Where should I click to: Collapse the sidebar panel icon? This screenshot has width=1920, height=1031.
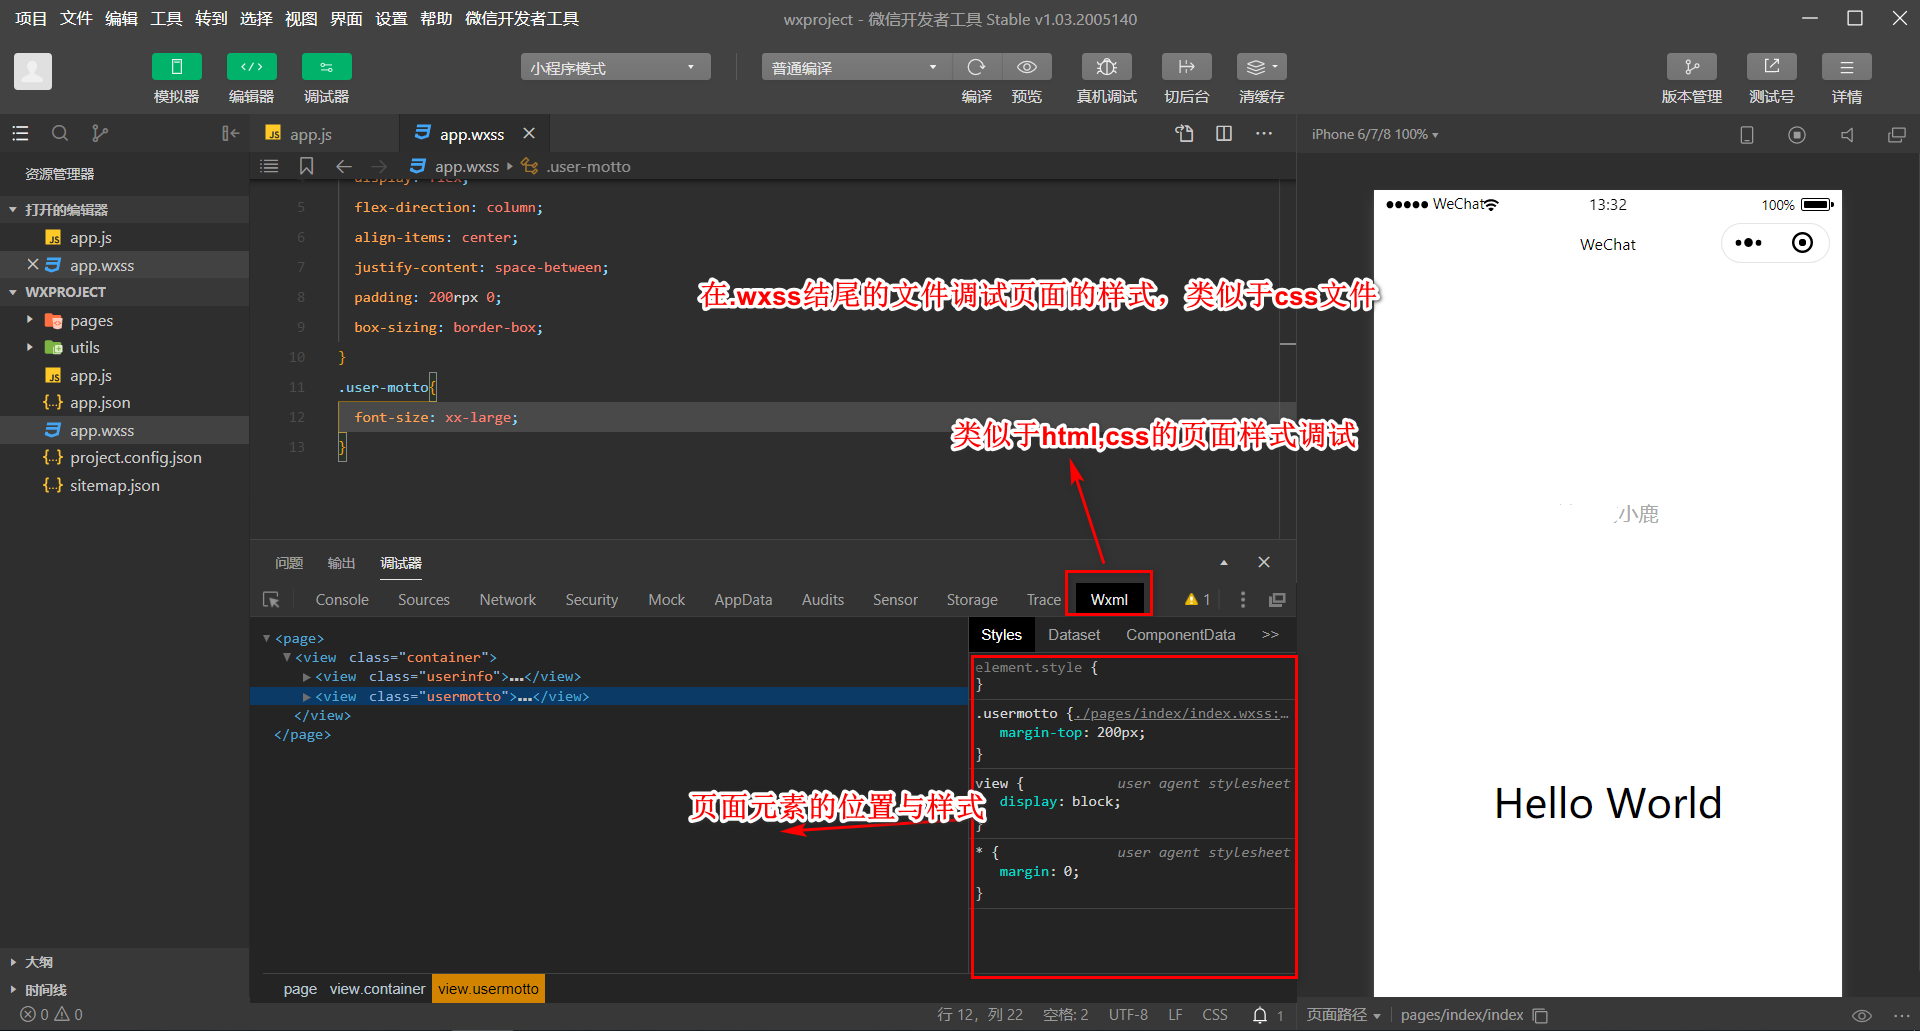230,133
